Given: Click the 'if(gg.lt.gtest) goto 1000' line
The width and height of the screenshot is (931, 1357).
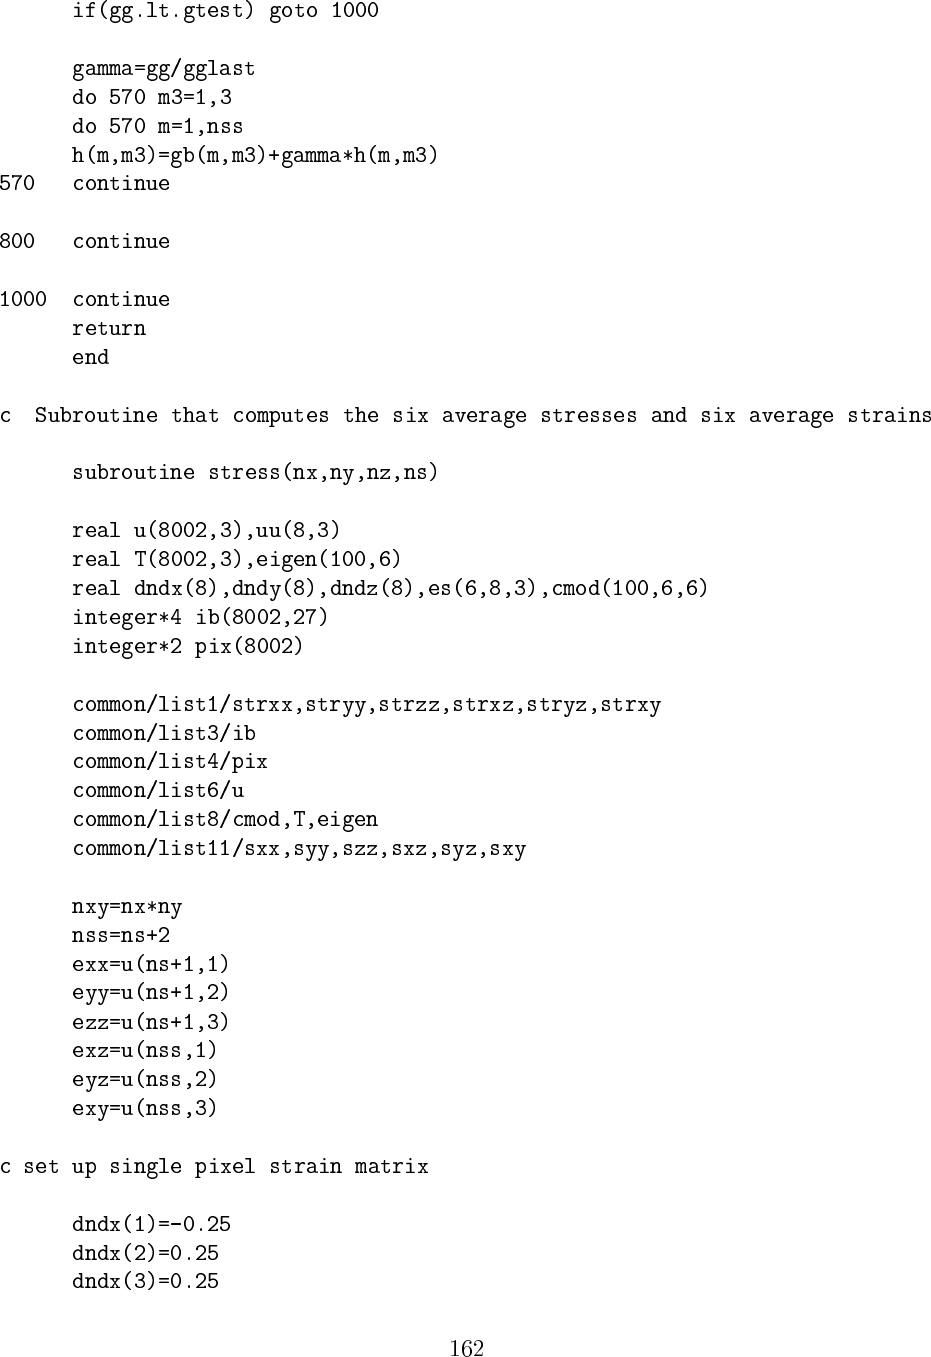Looking at the screenshot, I should (x=225, y=12).
